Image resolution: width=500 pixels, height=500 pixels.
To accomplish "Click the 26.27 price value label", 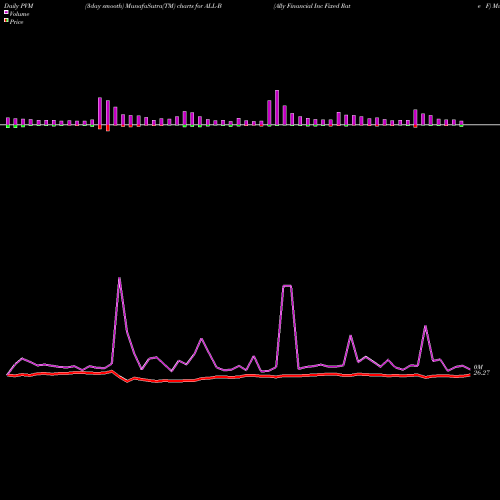I will pos(482,373).
